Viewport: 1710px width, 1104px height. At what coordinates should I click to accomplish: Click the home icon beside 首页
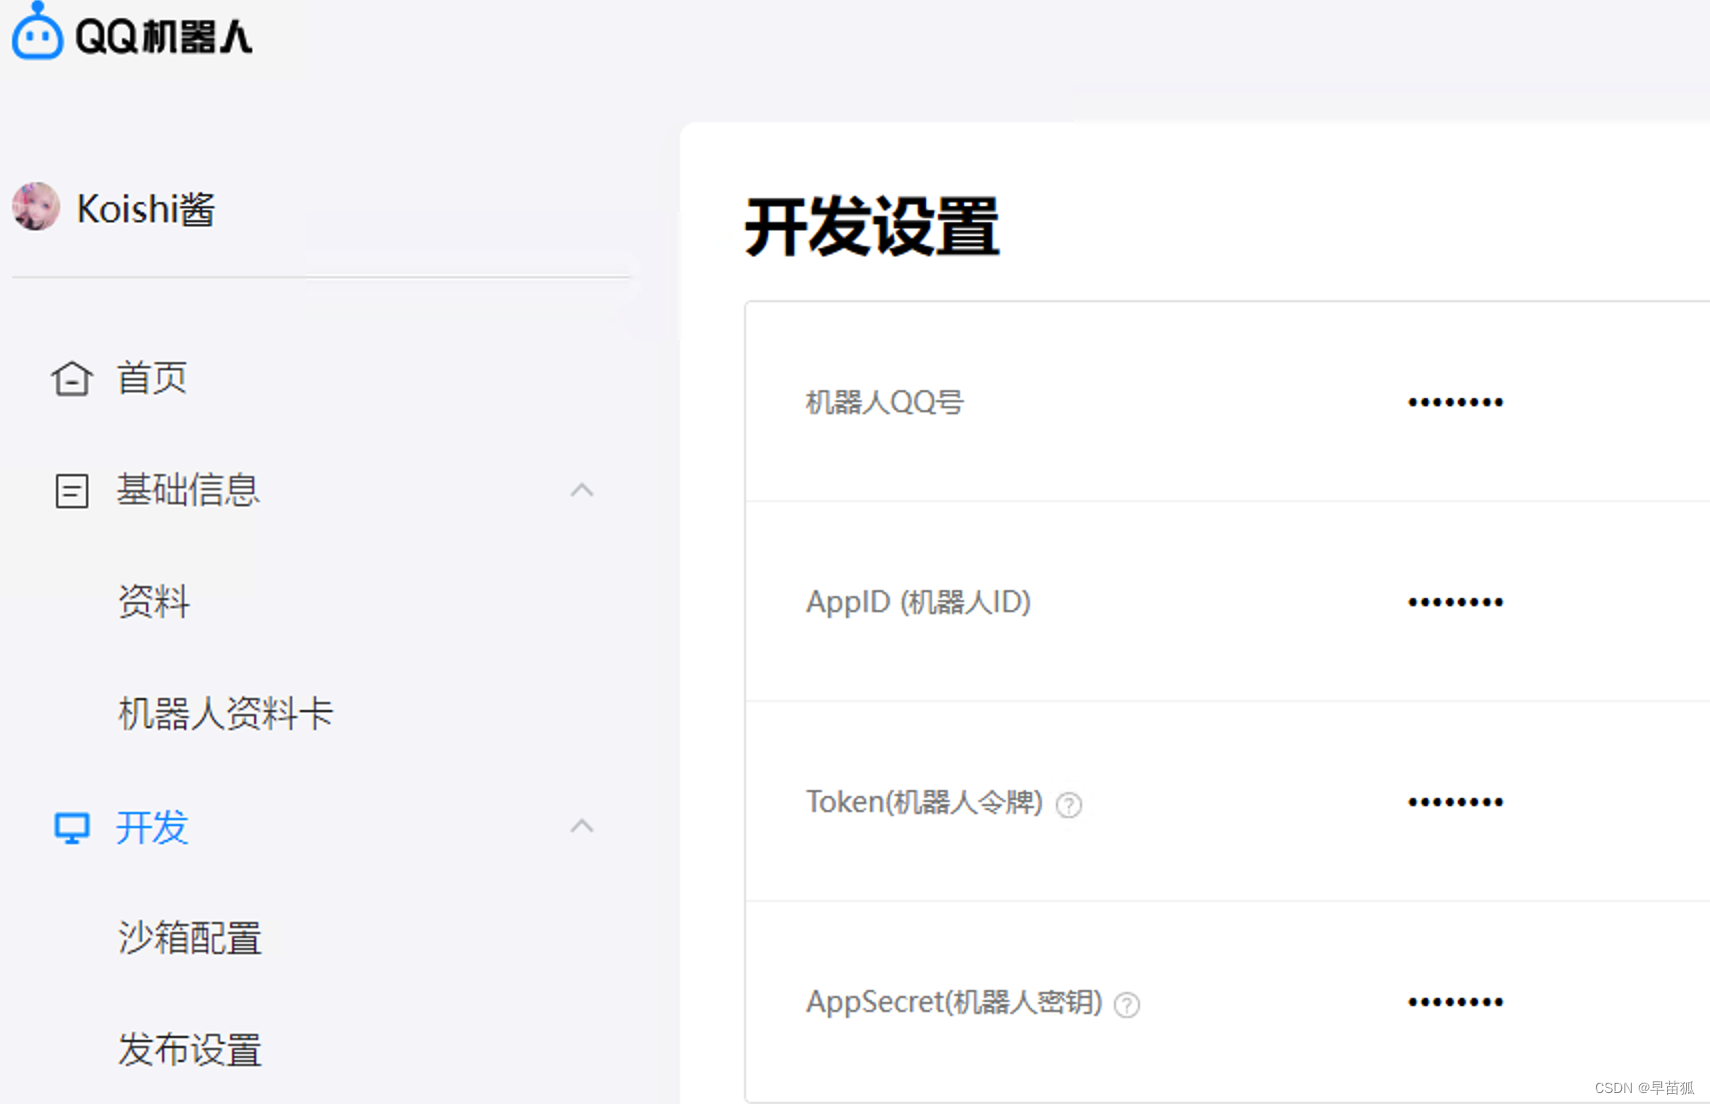pos(71,378)
